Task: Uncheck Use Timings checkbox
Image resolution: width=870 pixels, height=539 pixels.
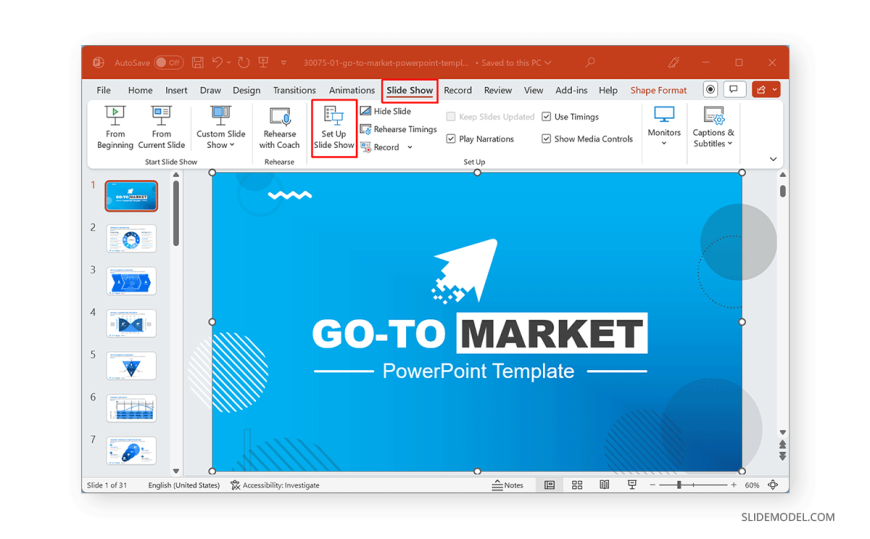Action: (x=547, y=117)
